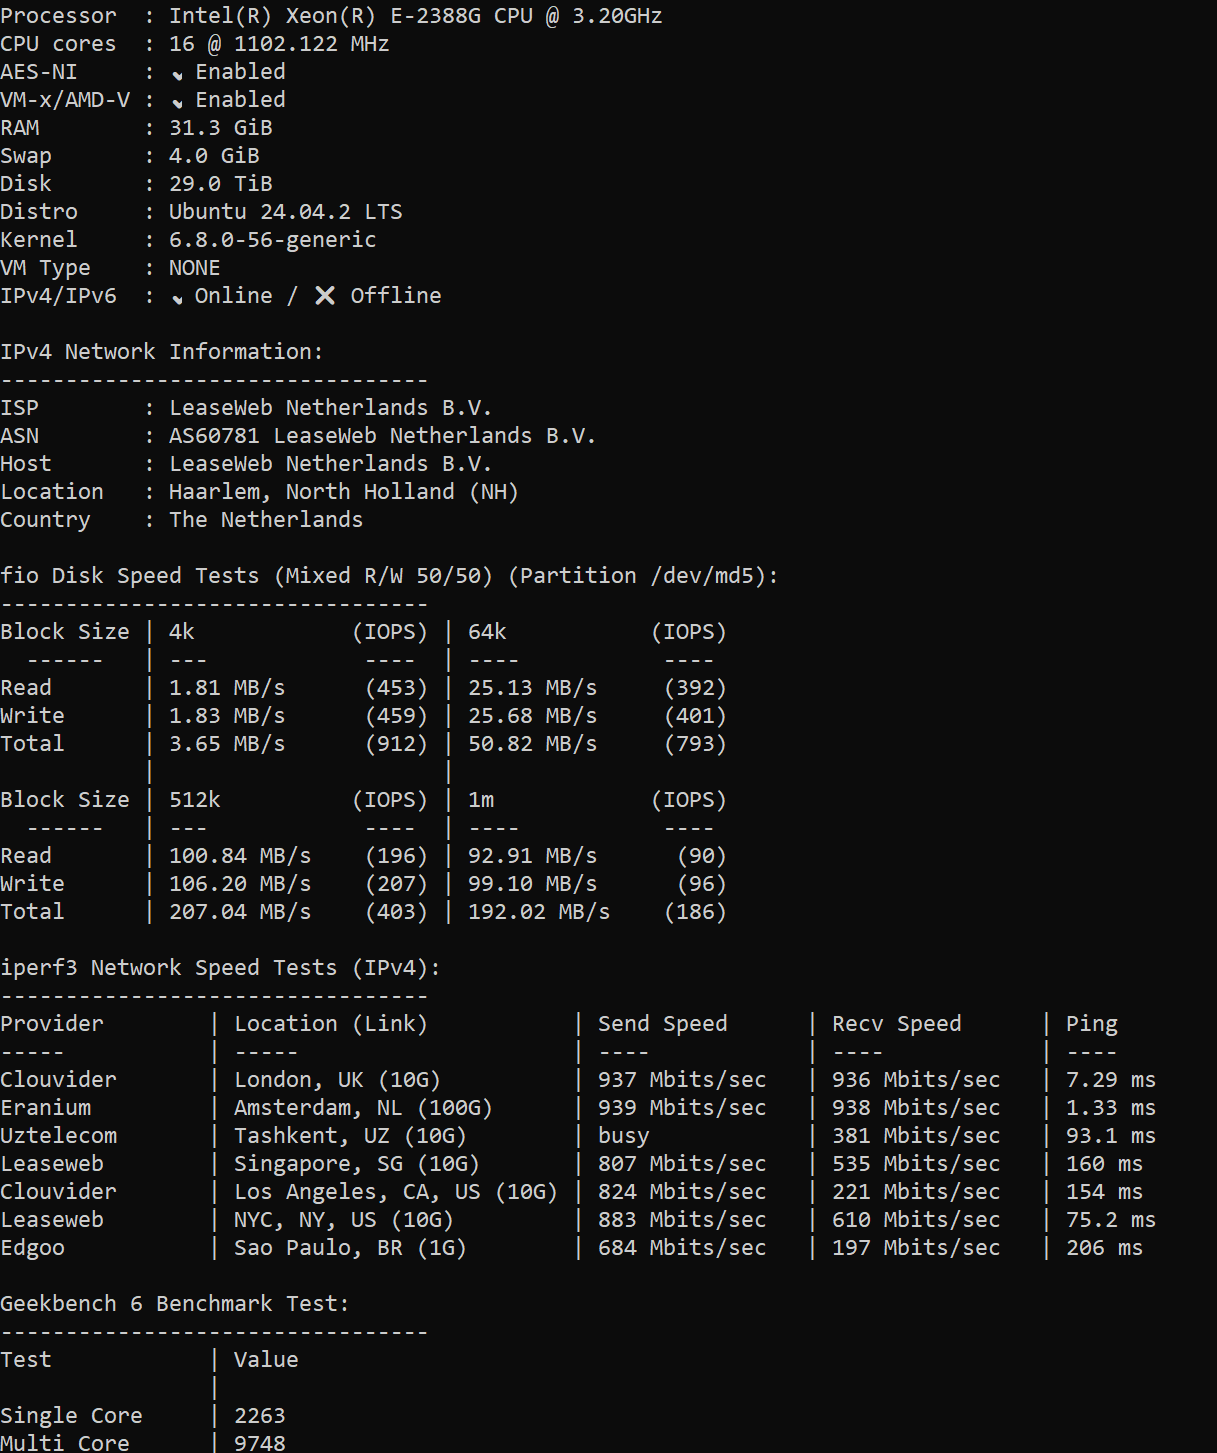
Task: Click the "busy" send speed for Tashkent
Action: point(624,1136)
